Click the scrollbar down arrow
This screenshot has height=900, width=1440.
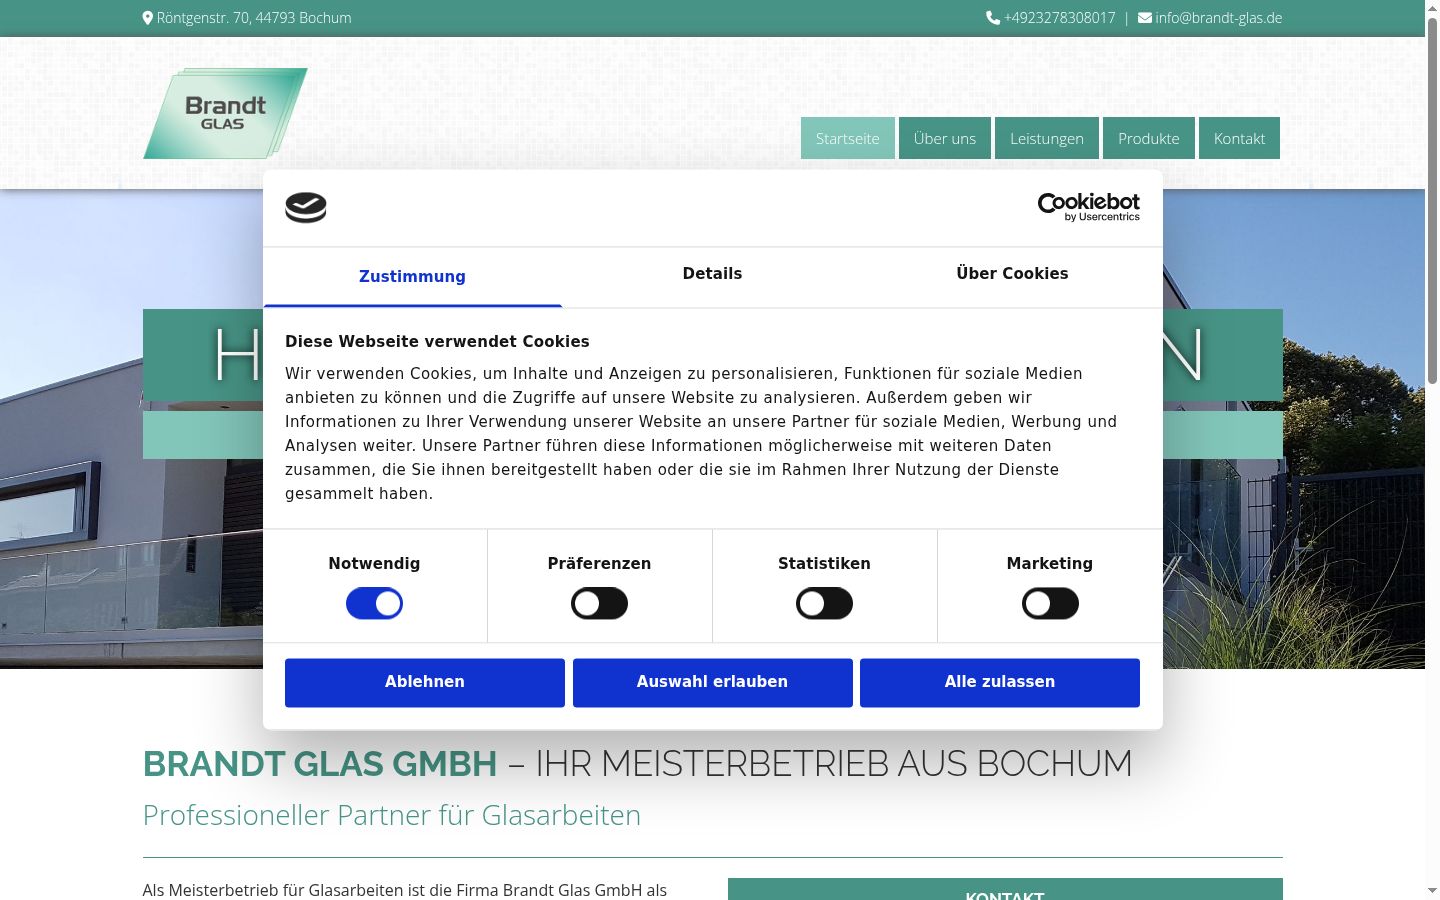coord(1432,891)
